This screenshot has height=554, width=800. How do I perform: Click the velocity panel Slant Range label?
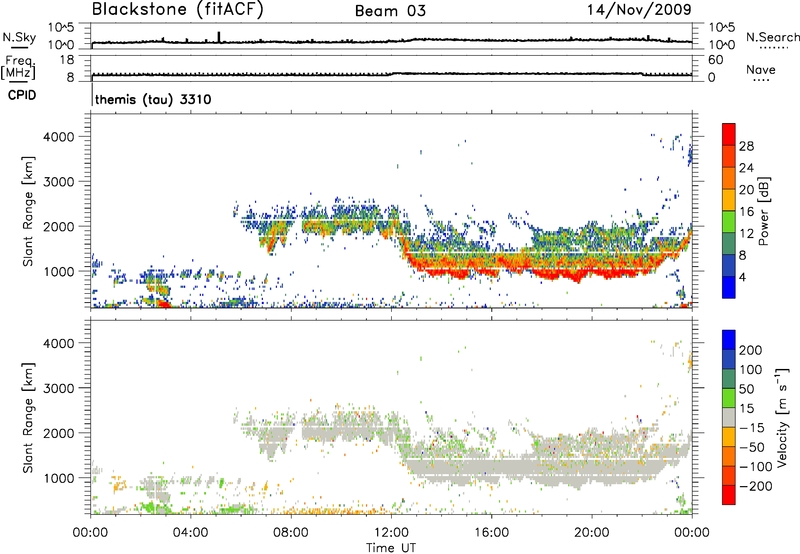(28, 417)
